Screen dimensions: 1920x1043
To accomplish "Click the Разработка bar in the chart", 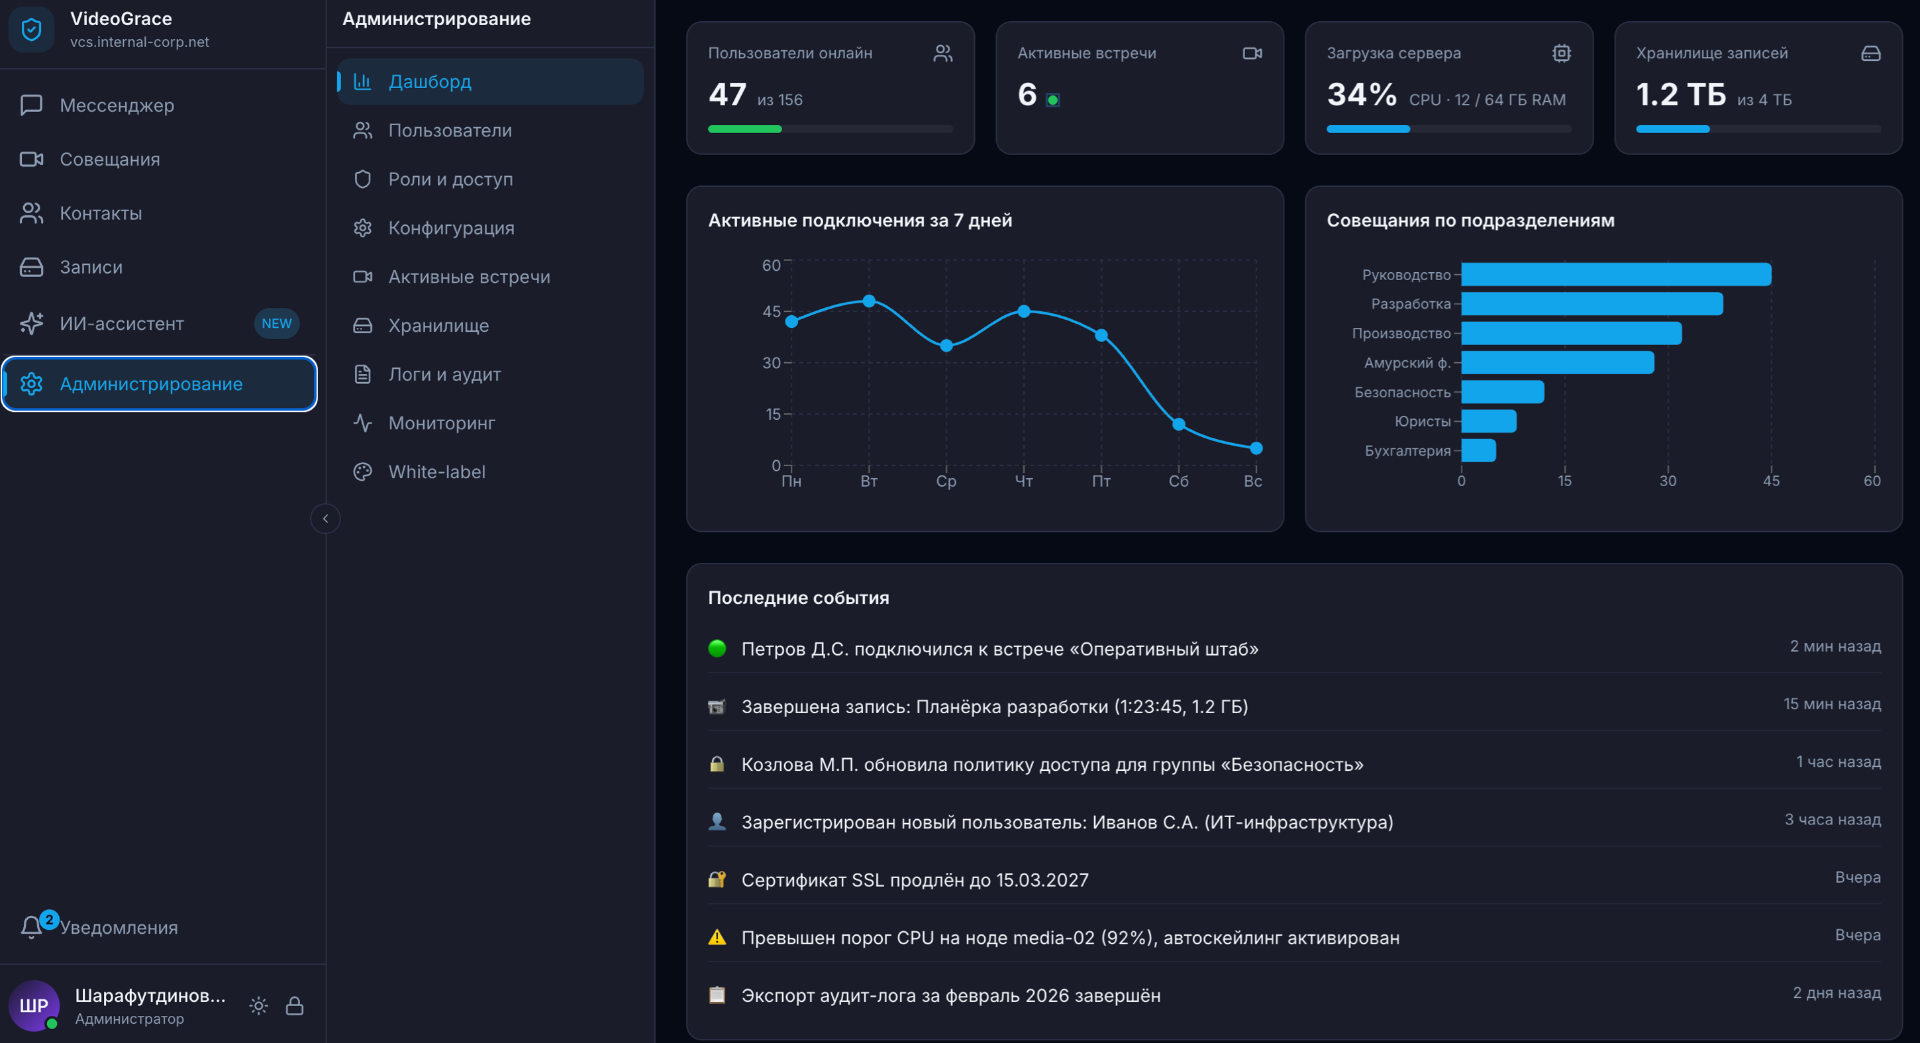I will tap(1592, 303).
